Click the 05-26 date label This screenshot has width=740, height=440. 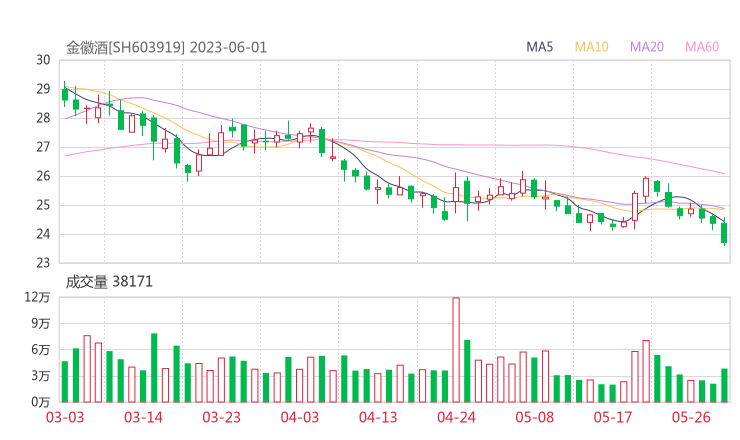coord(691,417)
